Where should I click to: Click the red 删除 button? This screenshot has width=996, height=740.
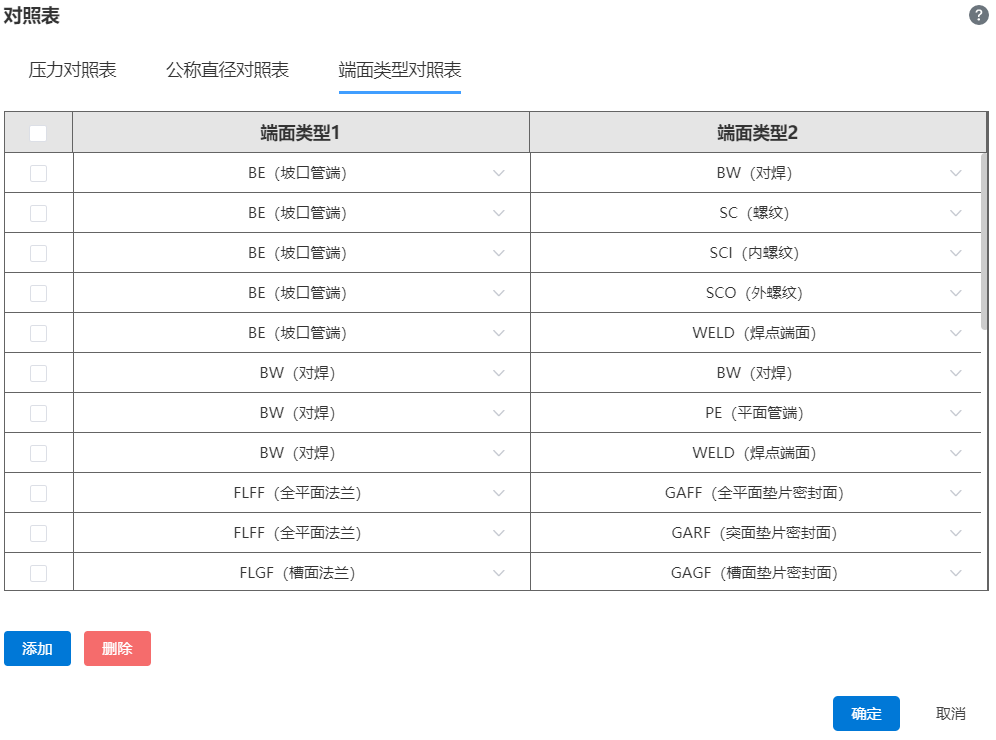pyautogui.click(x=117, y=648)
